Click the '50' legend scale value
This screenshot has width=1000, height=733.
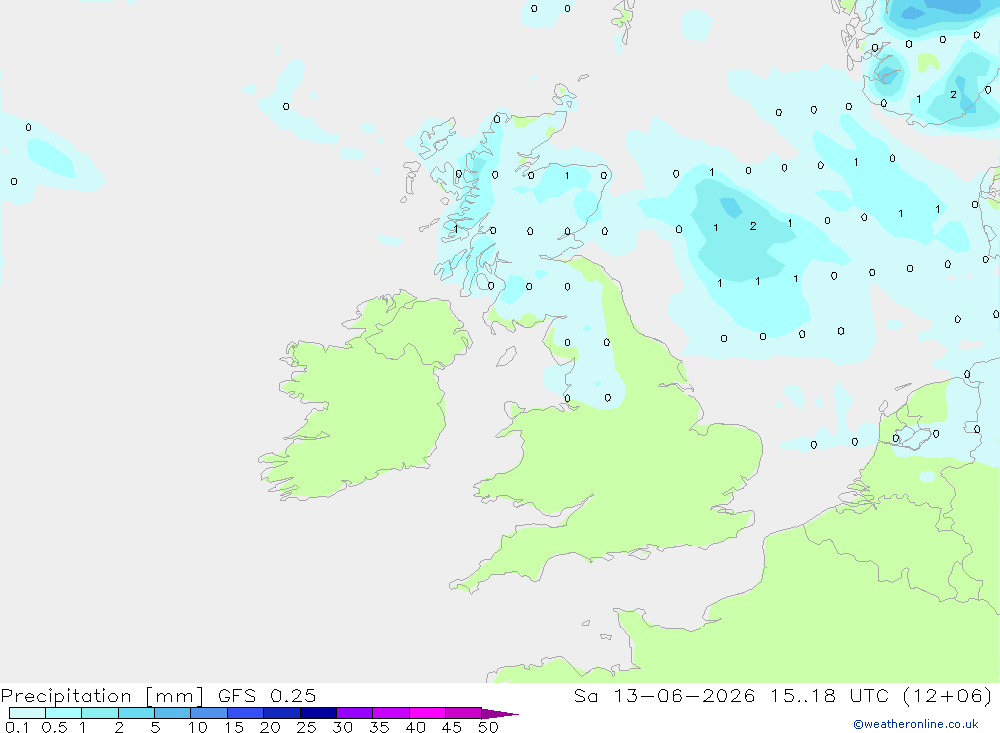(488, 727)
